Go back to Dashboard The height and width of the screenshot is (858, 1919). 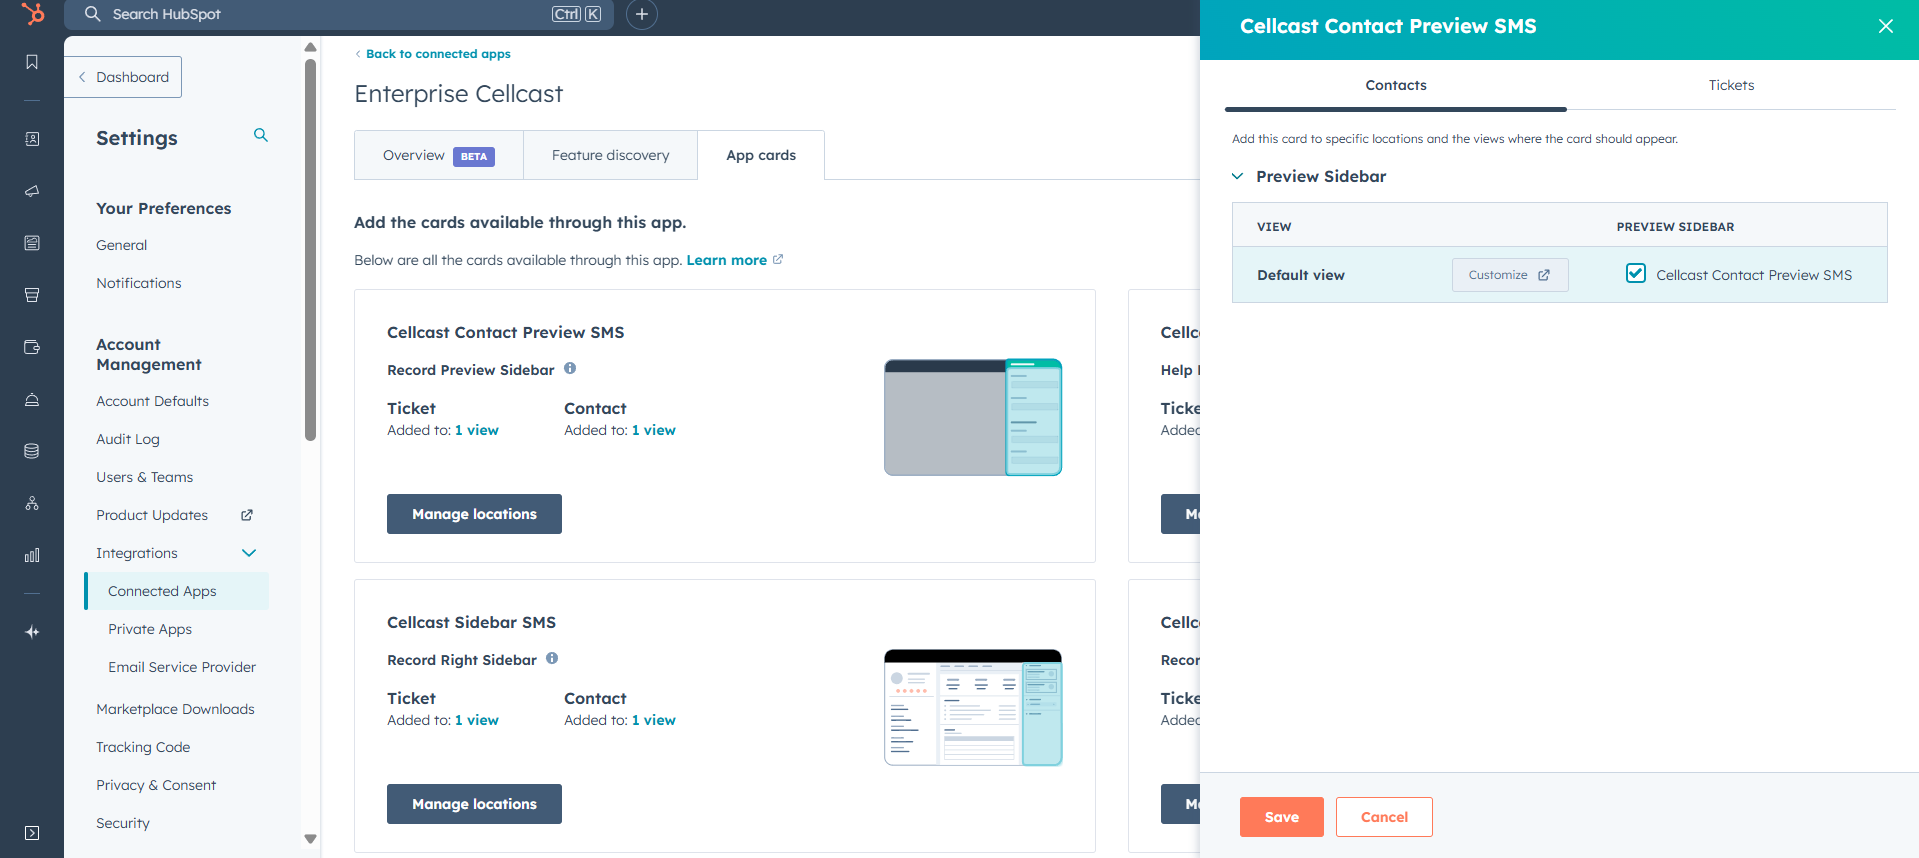coord(123,77)
